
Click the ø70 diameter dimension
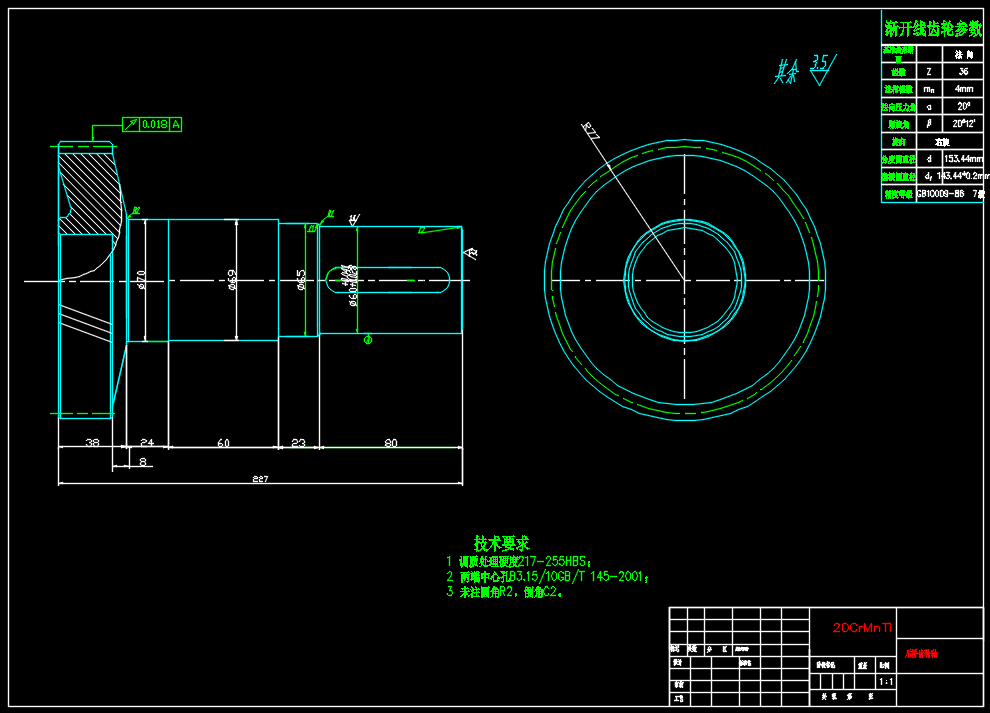[x=143, y=280]
